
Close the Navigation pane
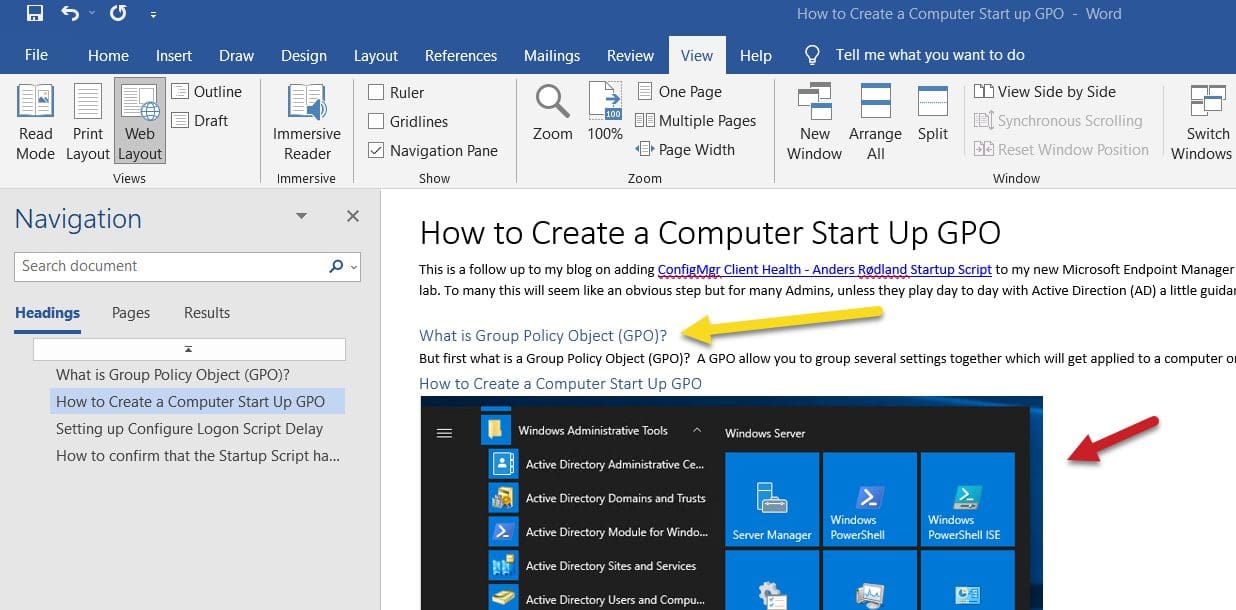click(x=352, y=216)
